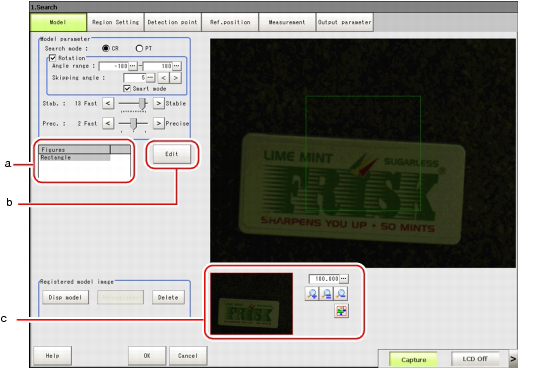Screen dimensions: 545x369
Task: Toggle the Rotation checkbox
Action: [x=52, y=58]
